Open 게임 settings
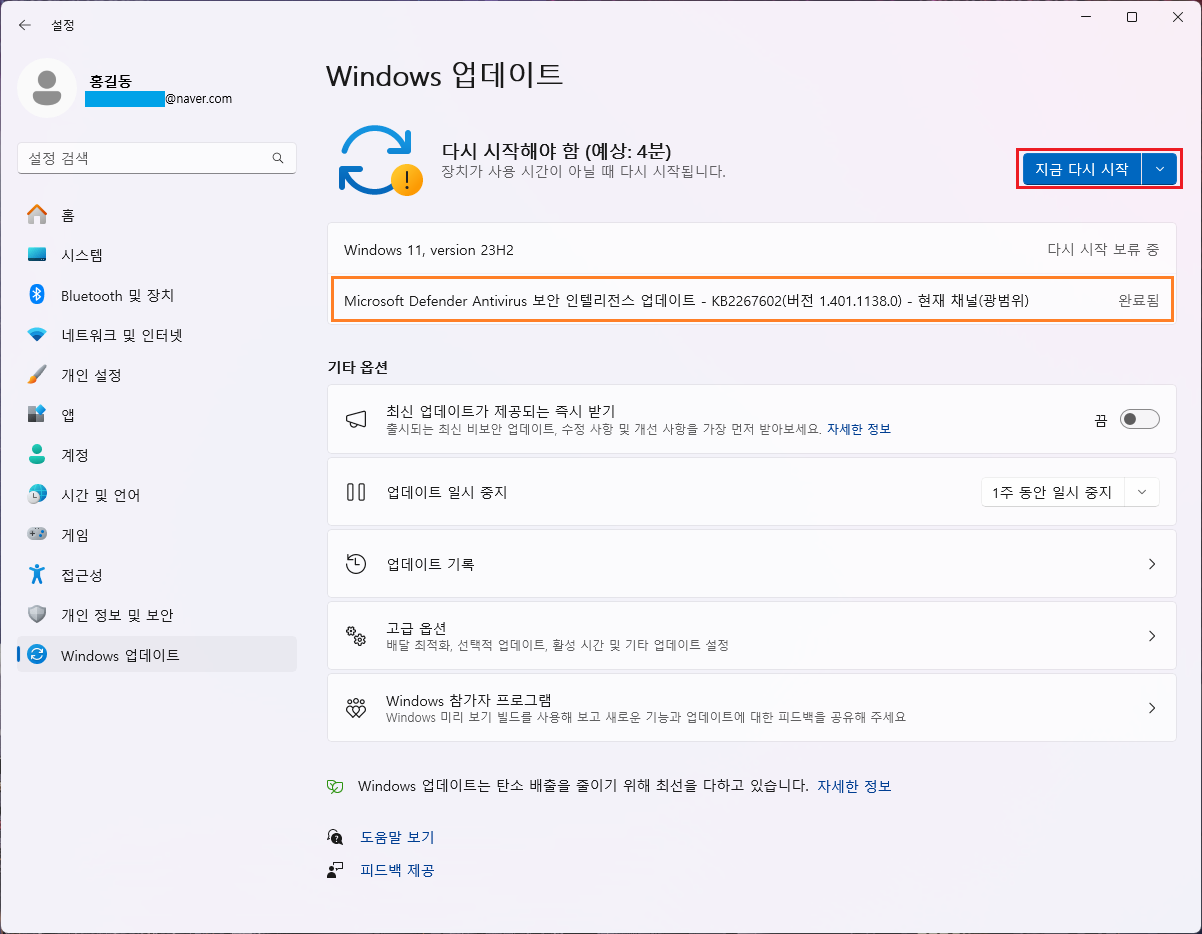Screen dimensions: 1202x934 [x=157, y=535]
